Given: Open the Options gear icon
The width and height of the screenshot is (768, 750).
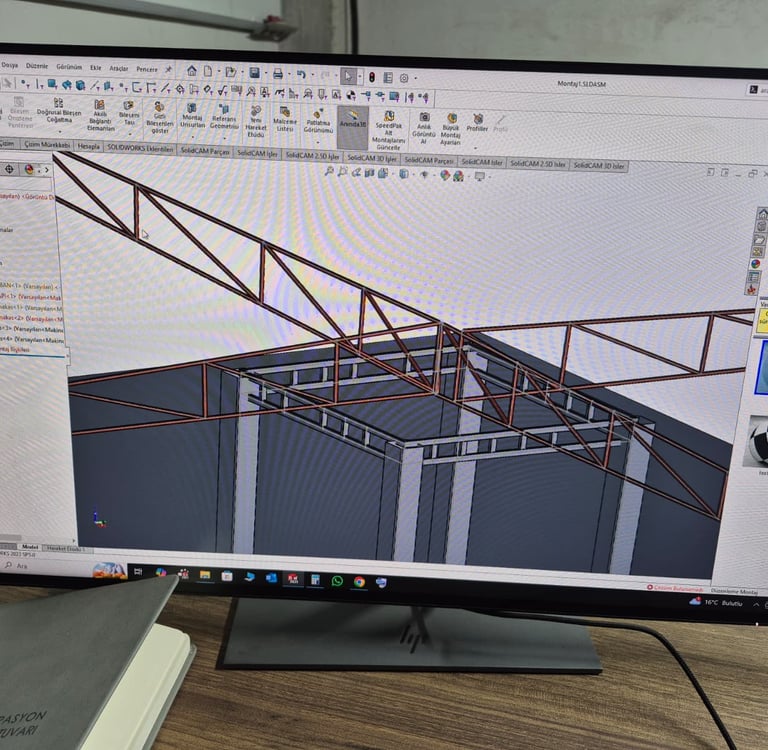Looking at the screenshot, I should click(x=404, y=78).
